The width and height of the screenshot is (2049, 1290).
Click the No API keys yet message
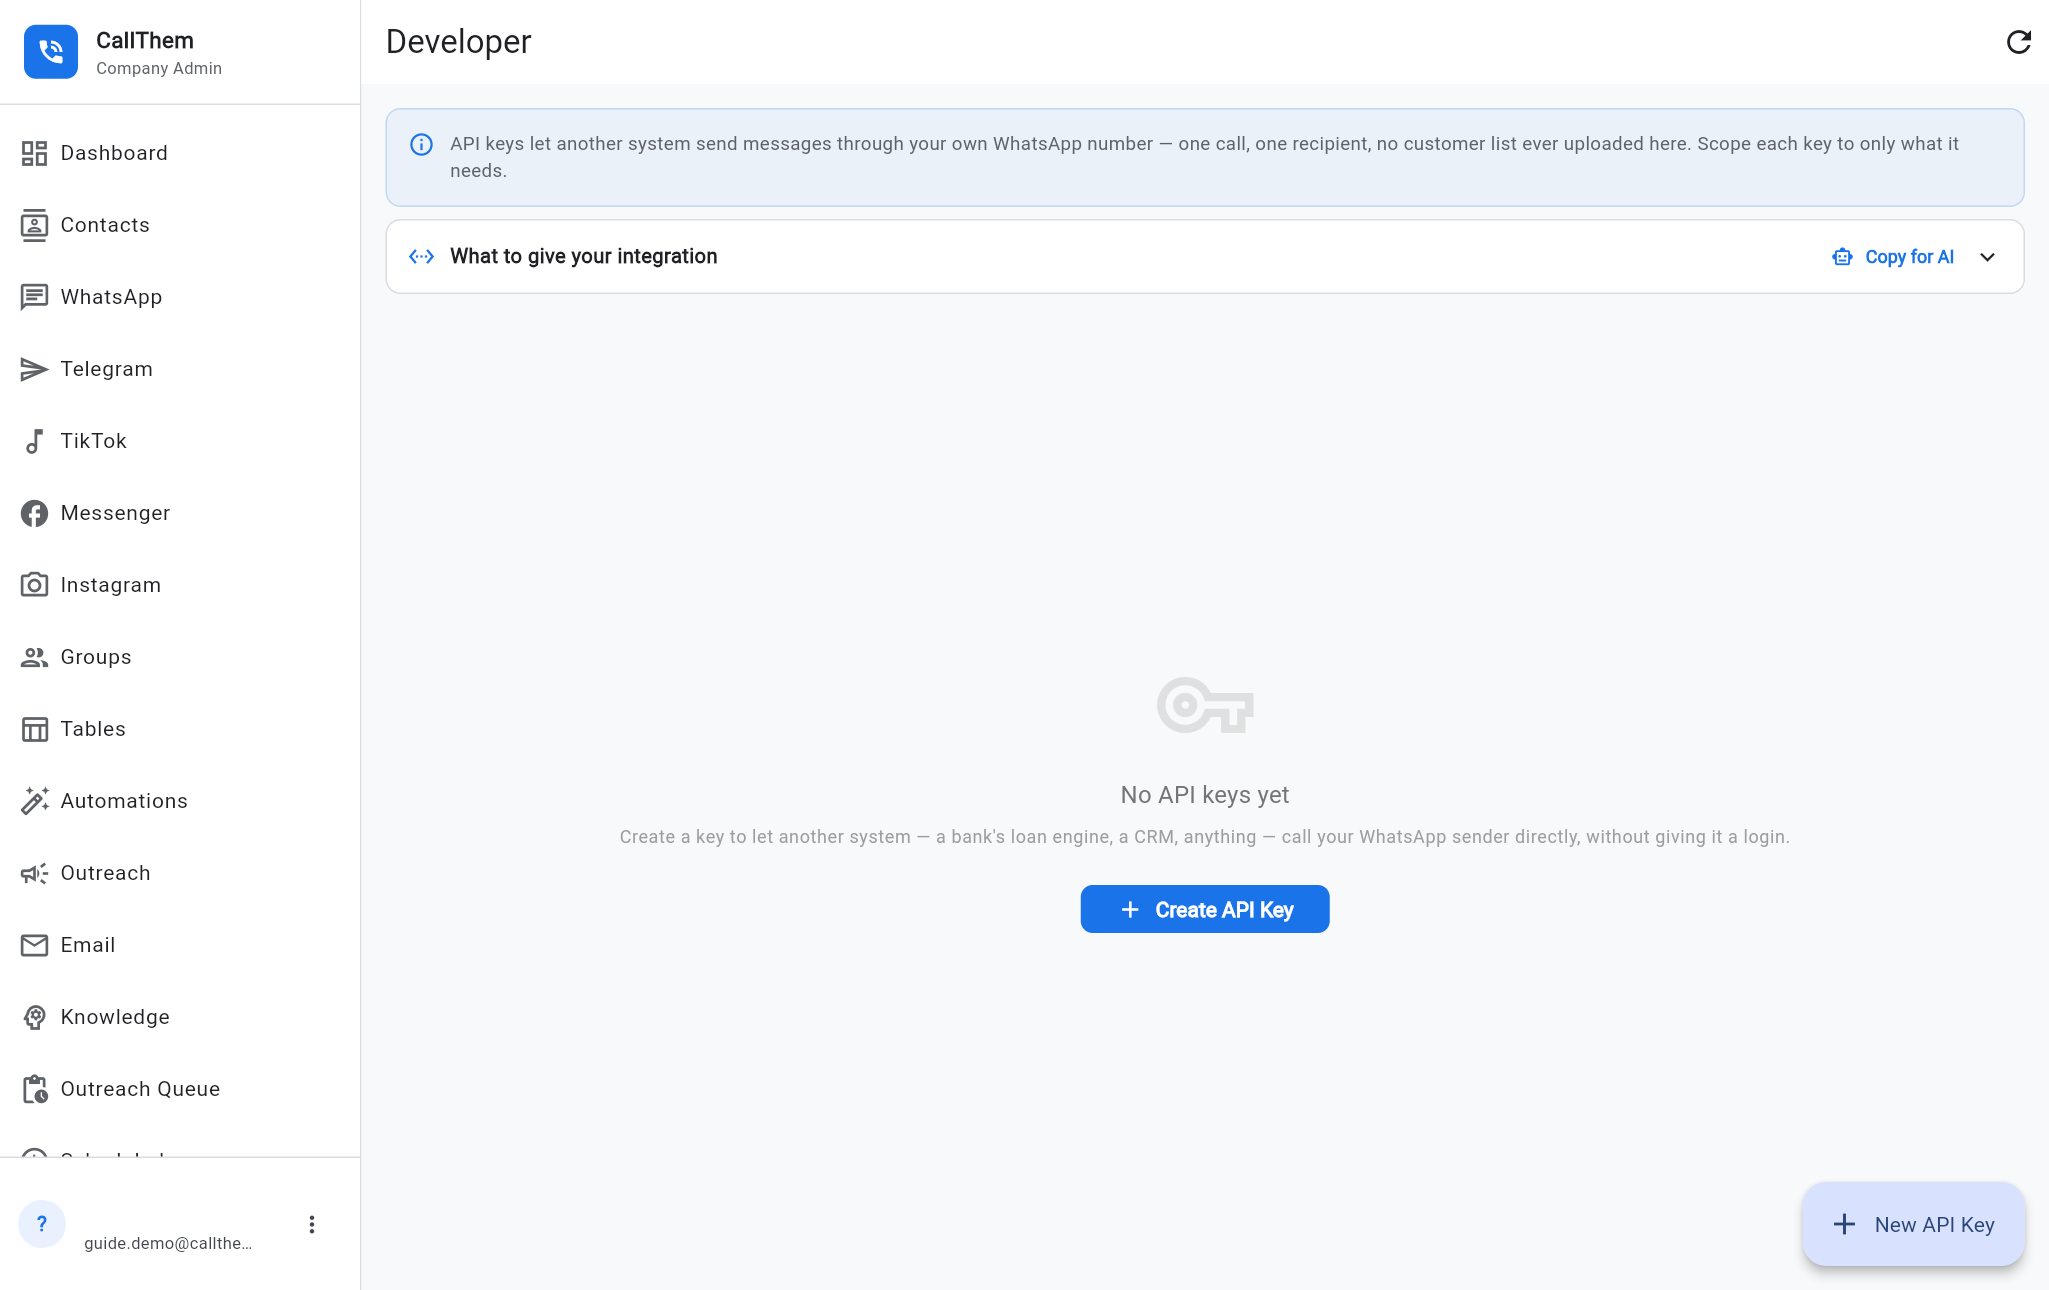pyautogui.click(x=1204, y=795)
